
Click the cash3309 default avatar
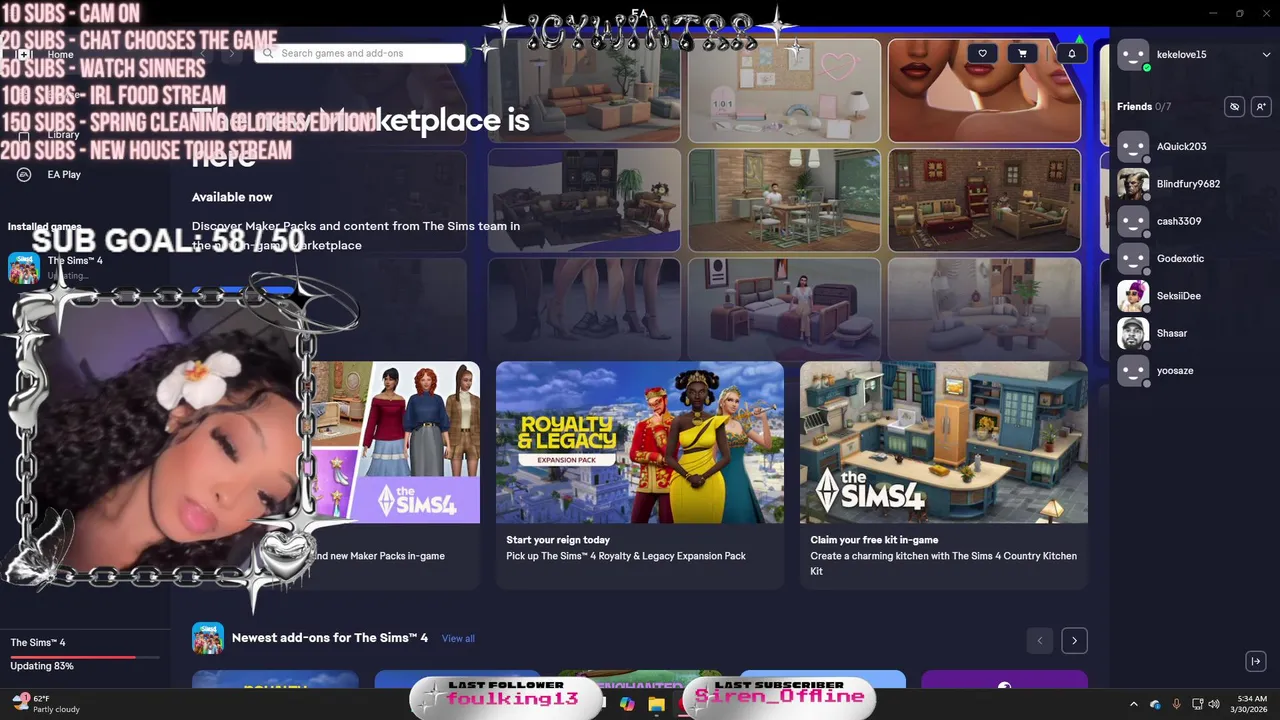coord(1133,221)
